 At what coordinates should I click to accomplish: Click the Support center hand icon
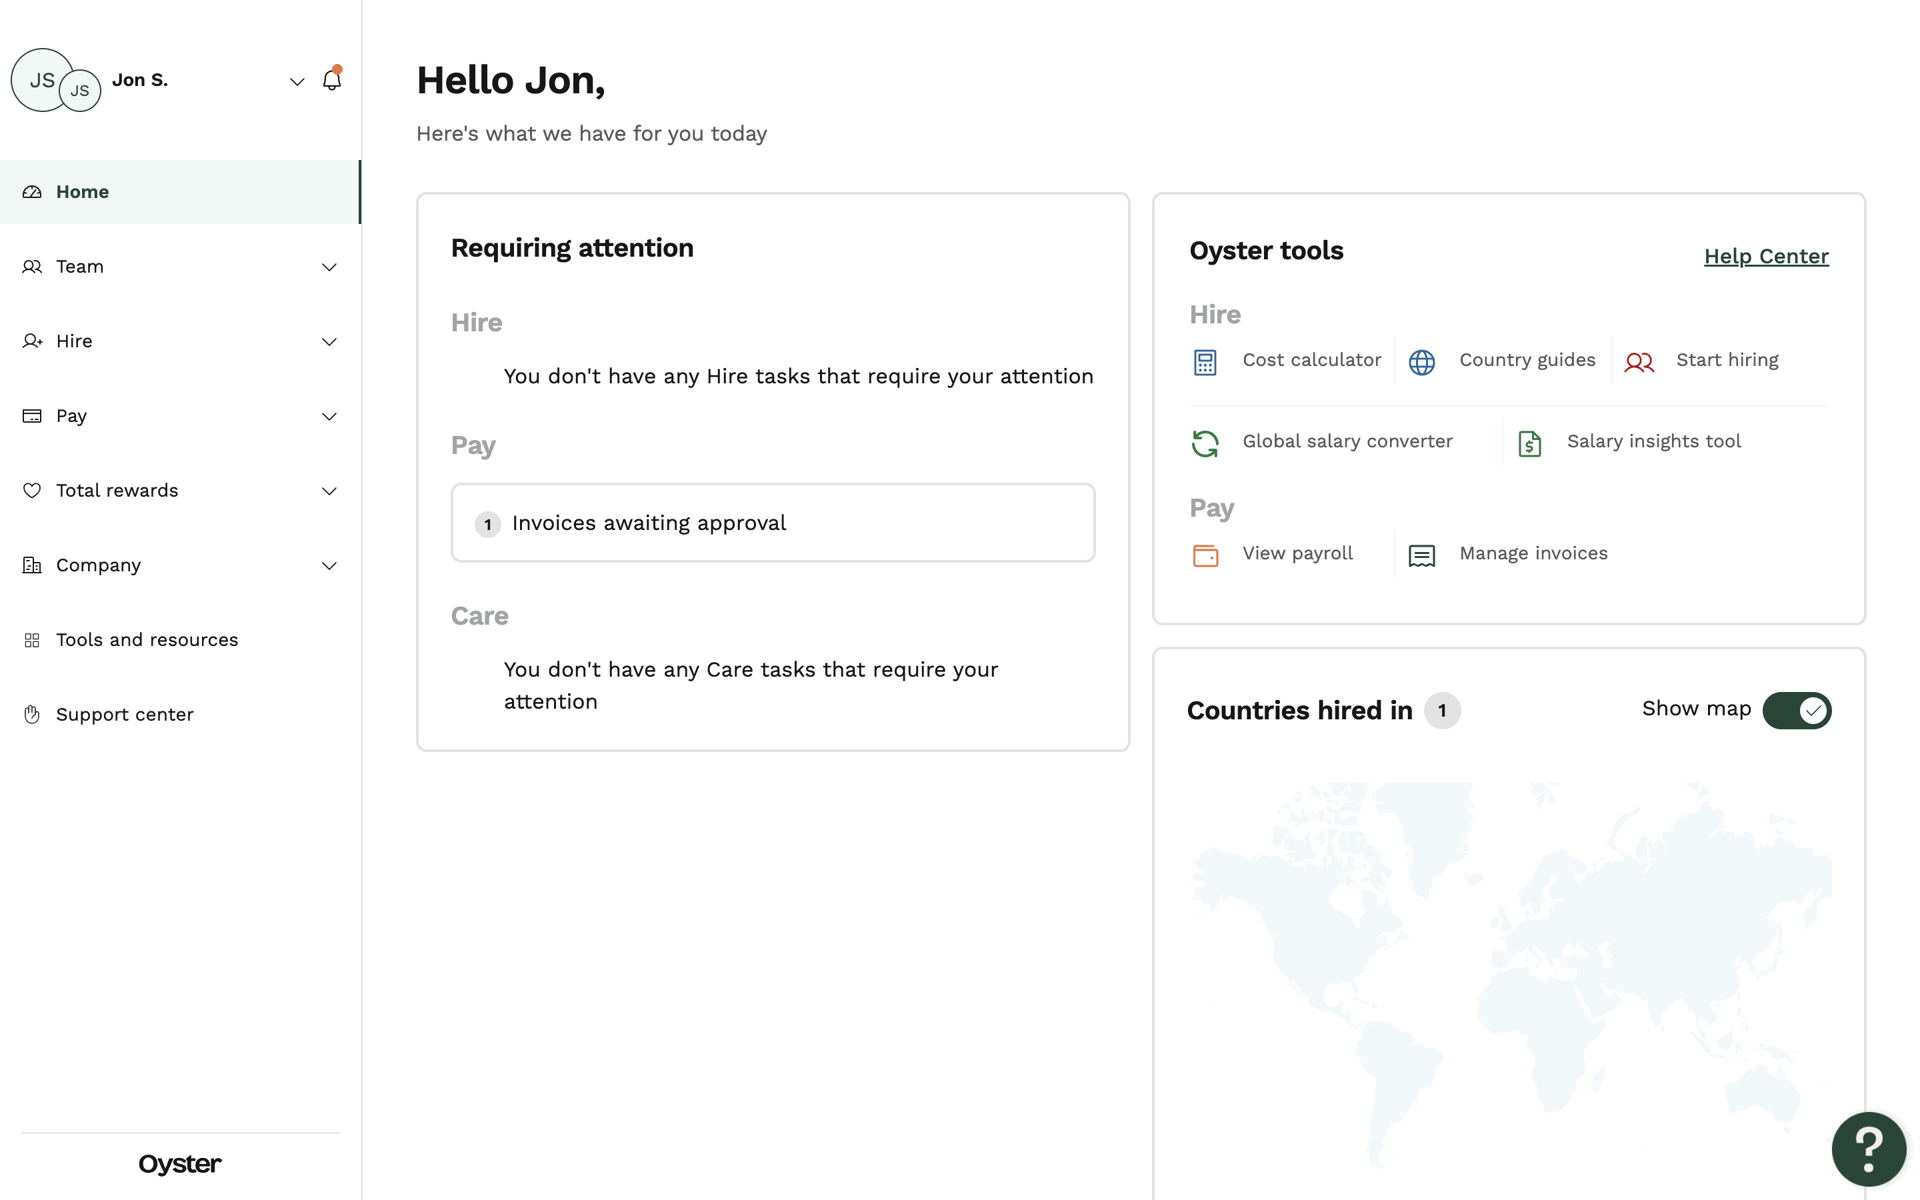pyautogui.click(x=32, y=714)
